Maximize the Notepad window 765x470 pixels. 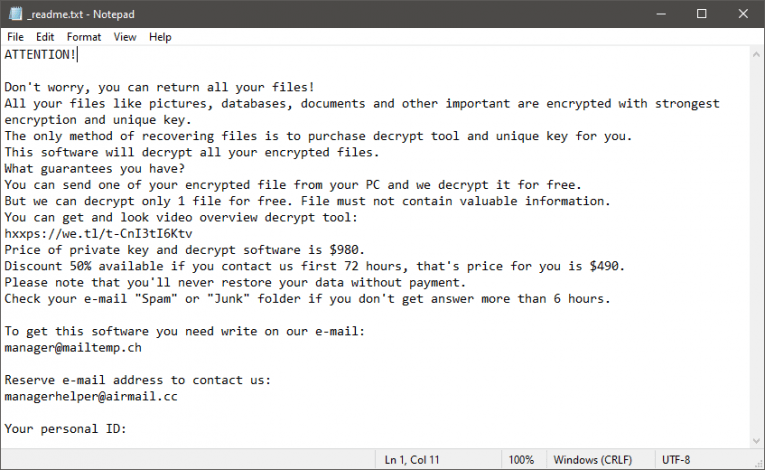701,14
